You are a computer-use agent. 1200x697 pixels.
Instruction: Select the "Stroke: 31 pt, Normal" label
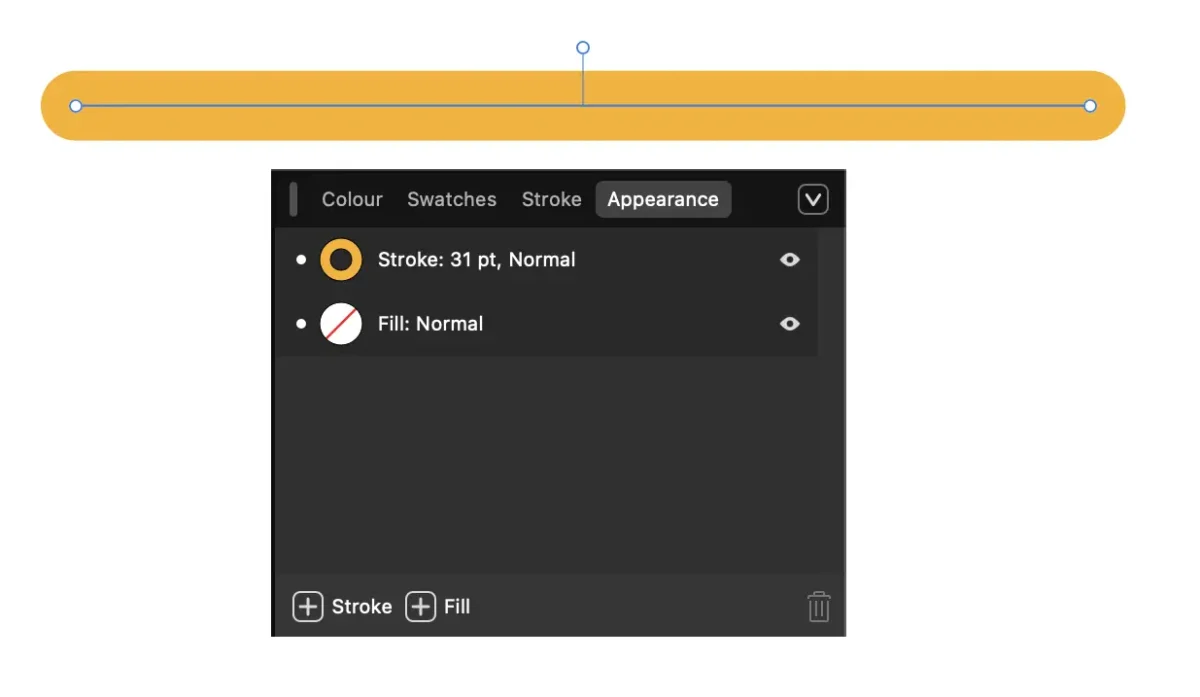coord(476,260)
